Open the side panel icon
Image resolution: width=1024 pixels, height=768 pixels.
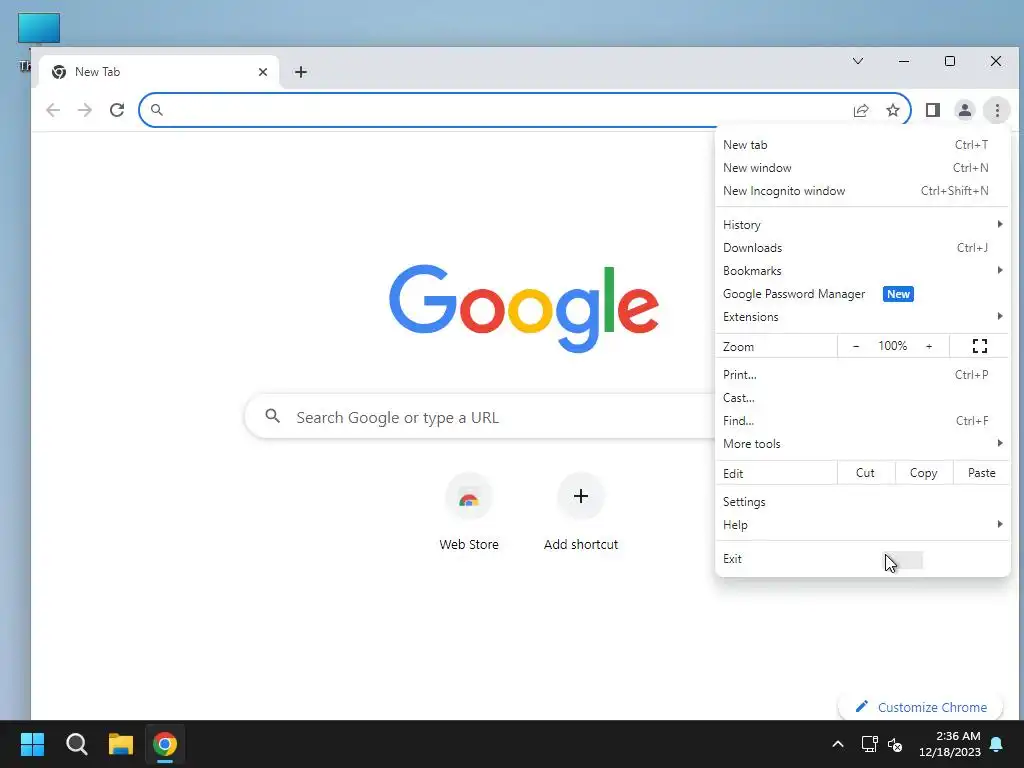(x=933, y=110)
